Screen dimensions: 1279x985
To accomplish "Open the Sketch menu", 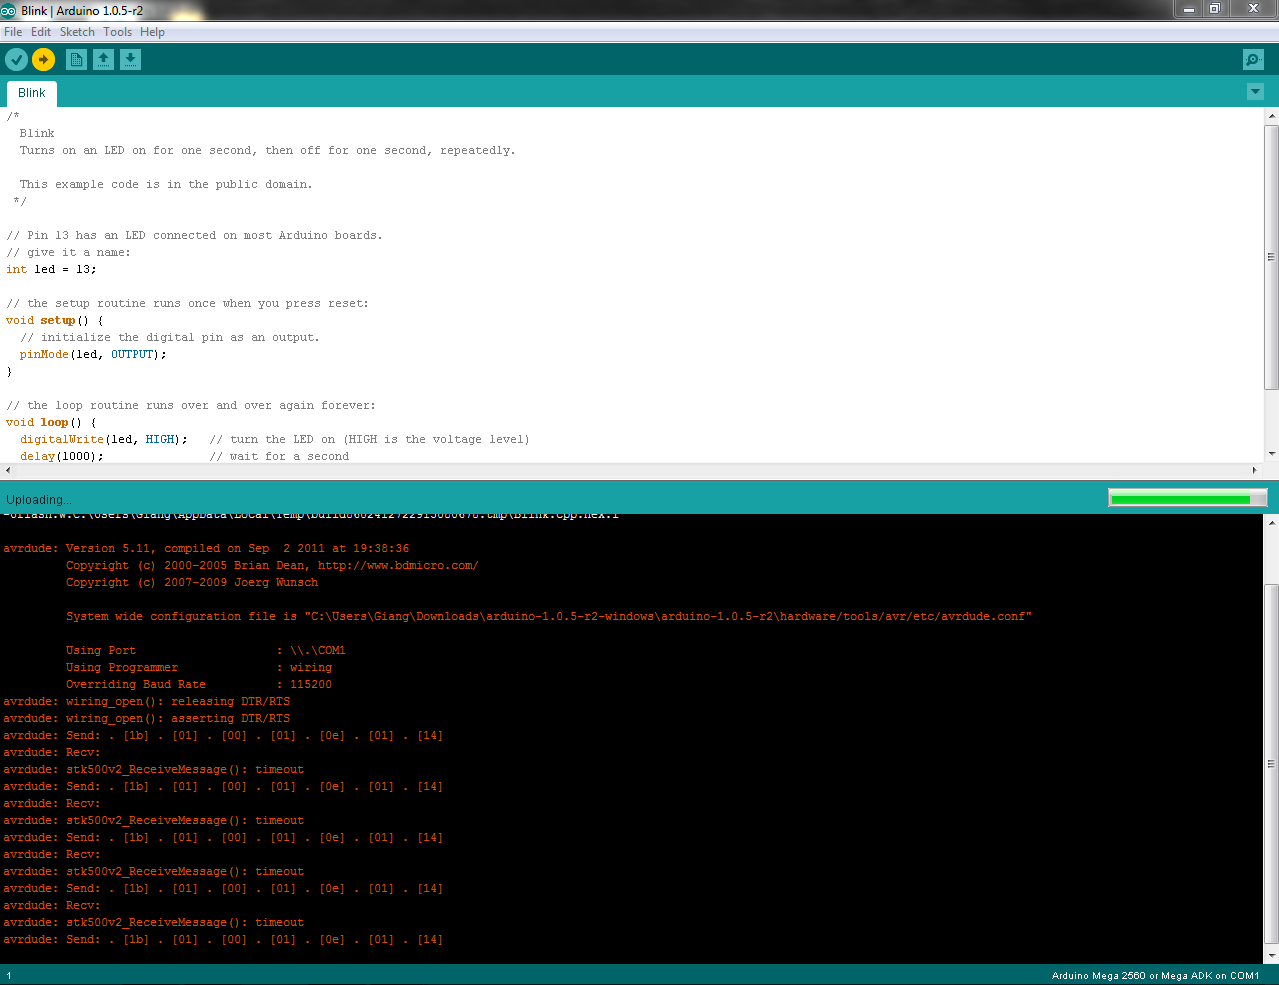I will (x=77, y=32).
